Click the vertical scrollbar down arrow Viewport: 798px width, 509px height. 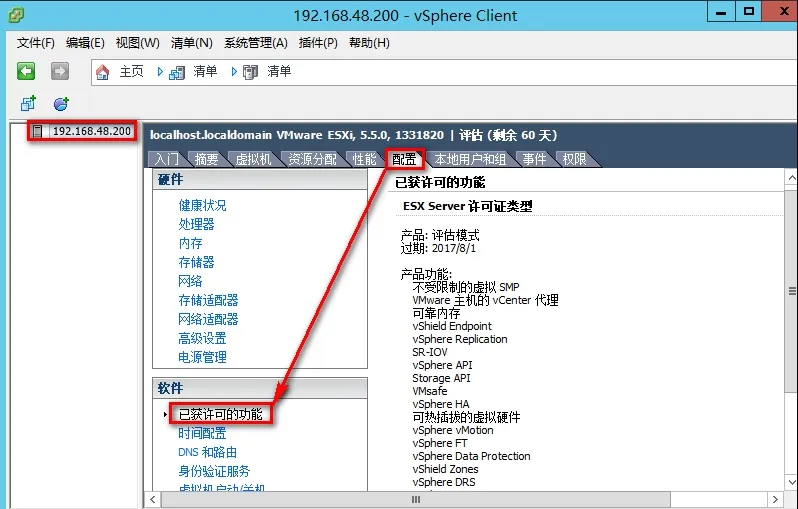coord(791,482)
